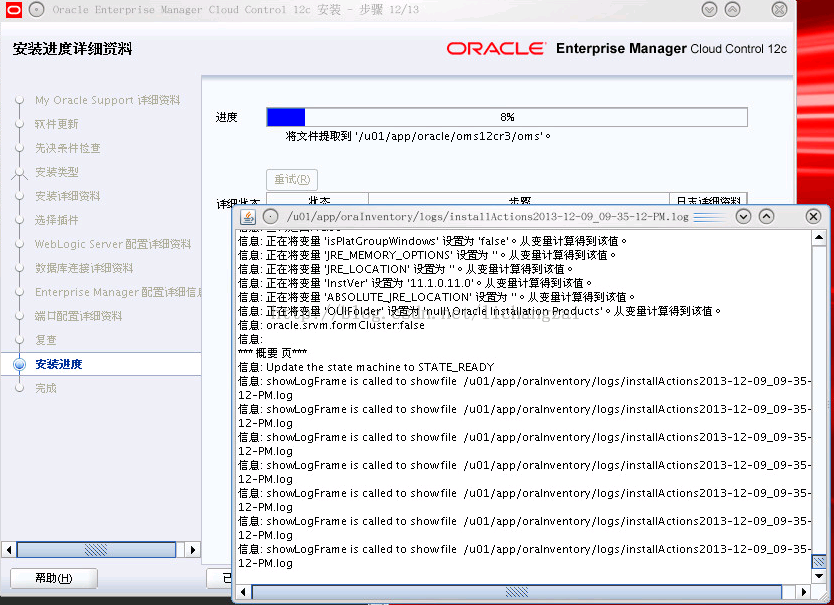Close the installActions log window

point(813,217)
